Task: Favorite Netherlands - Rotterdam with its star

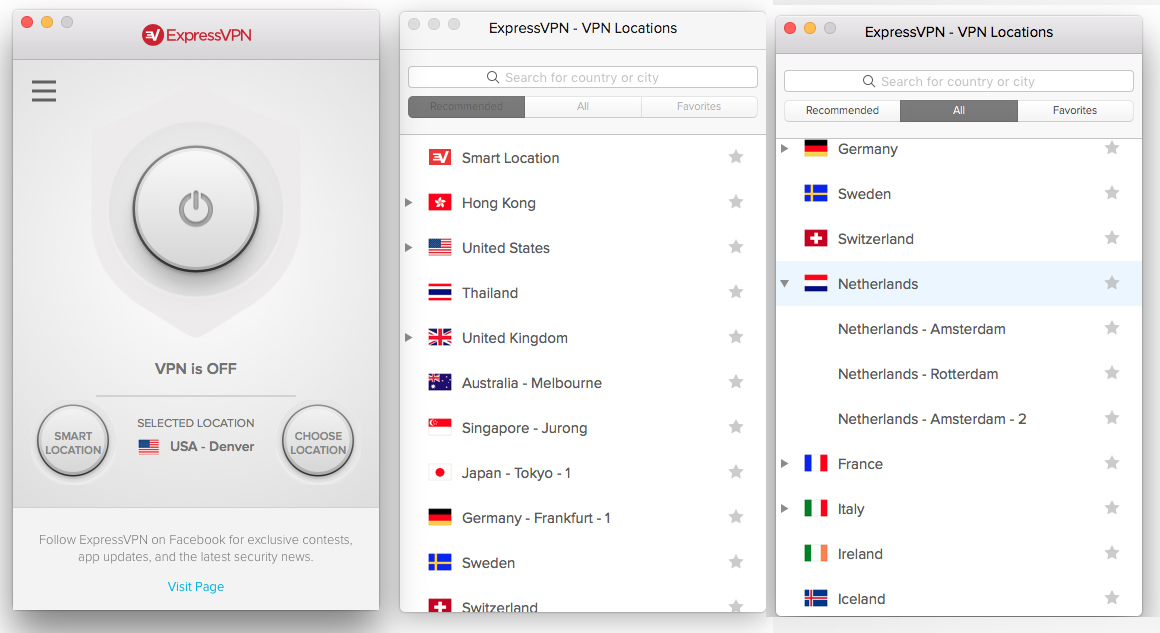Action: [x=1111, y=373]
